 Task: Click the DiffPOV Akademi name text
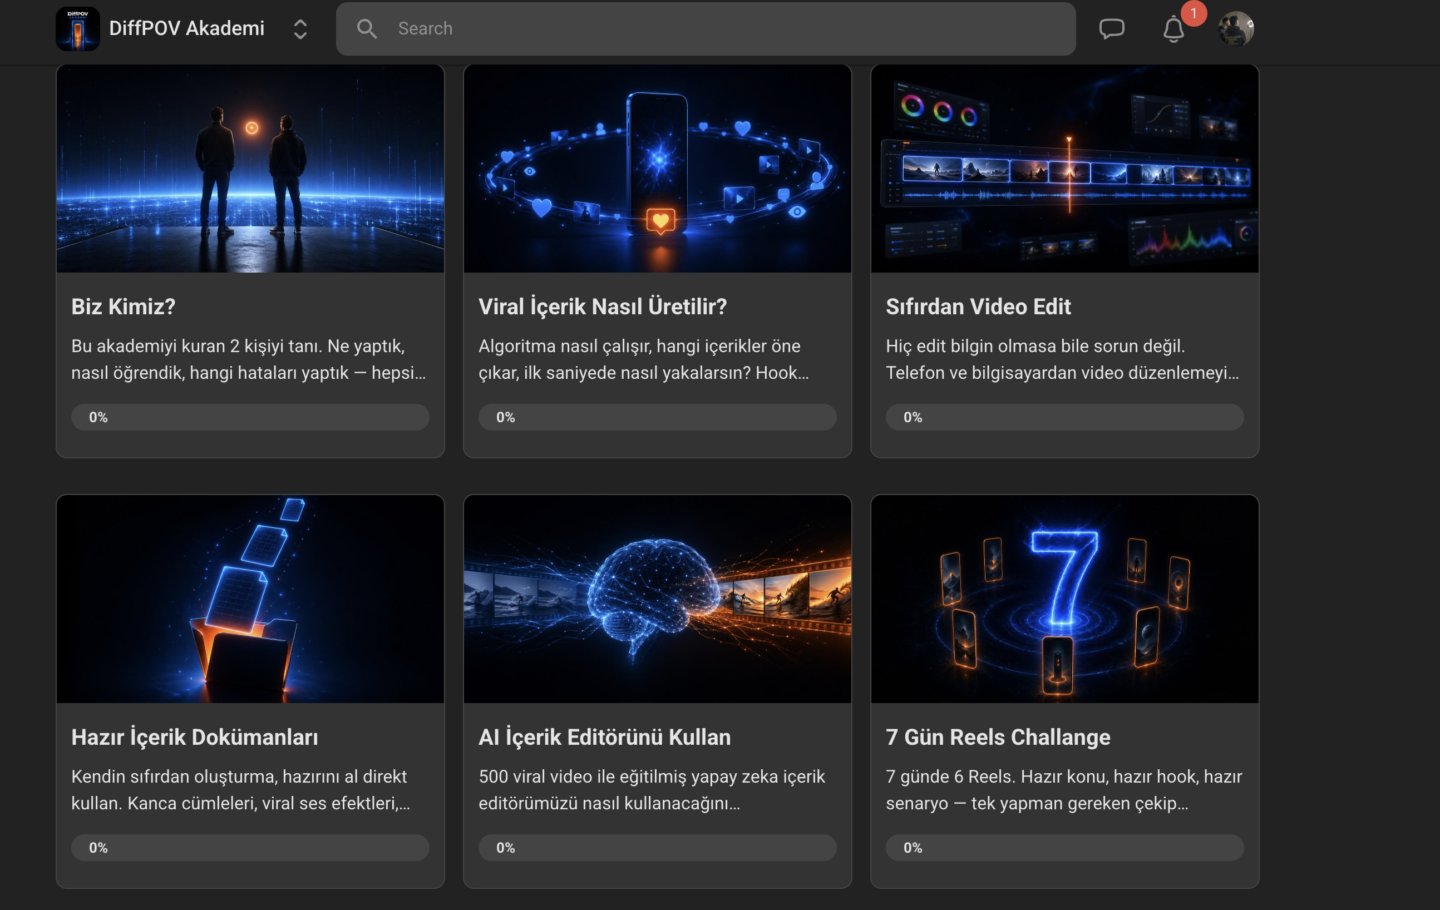pos(187,29)
